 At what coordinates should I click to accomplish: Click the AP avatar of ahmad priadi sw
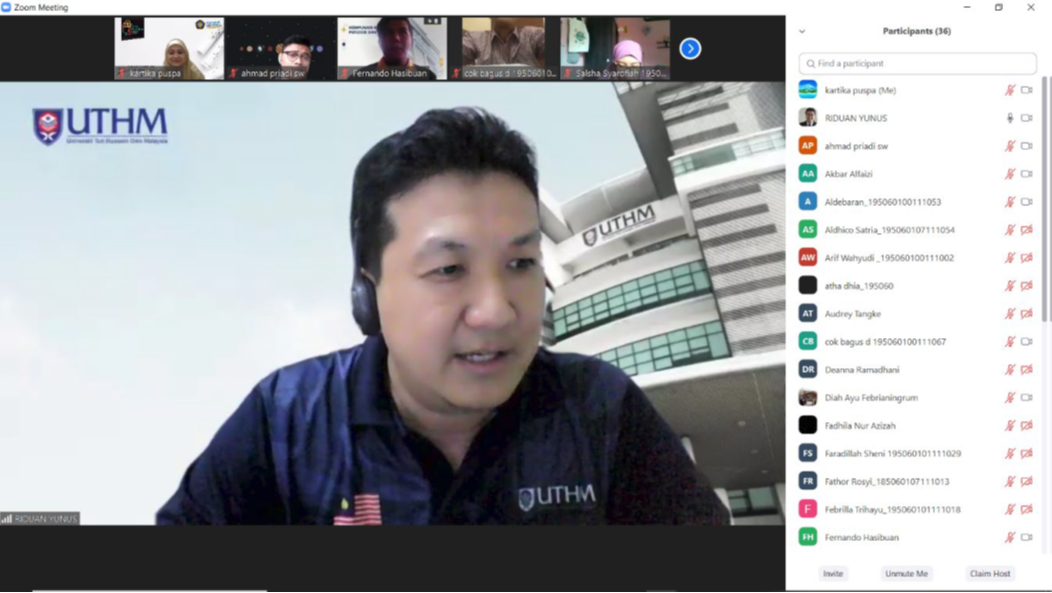[808, 146]
